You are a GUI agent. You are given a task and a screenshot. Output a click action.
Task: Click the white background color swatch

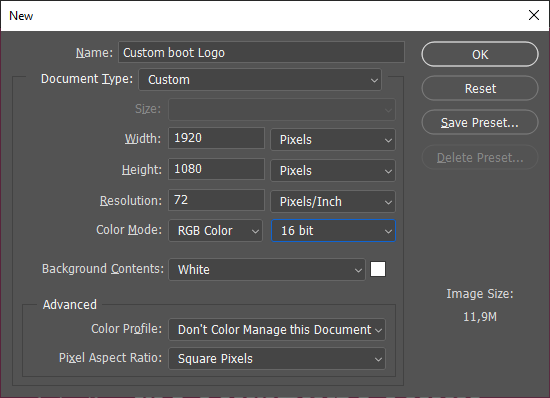coord(378,269)
